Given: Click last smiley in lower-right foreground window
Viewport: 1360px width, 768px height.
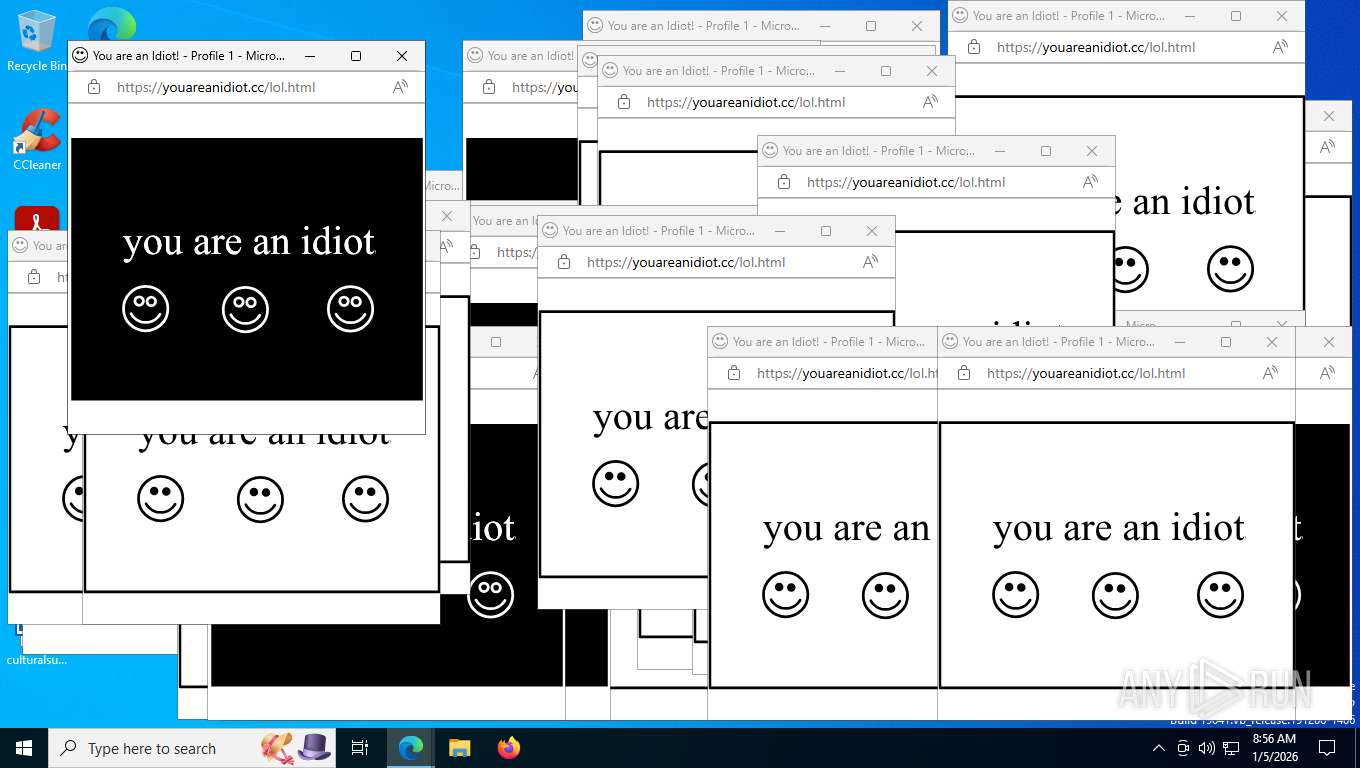Looking at the screenshot, I should pos(1220,595).
